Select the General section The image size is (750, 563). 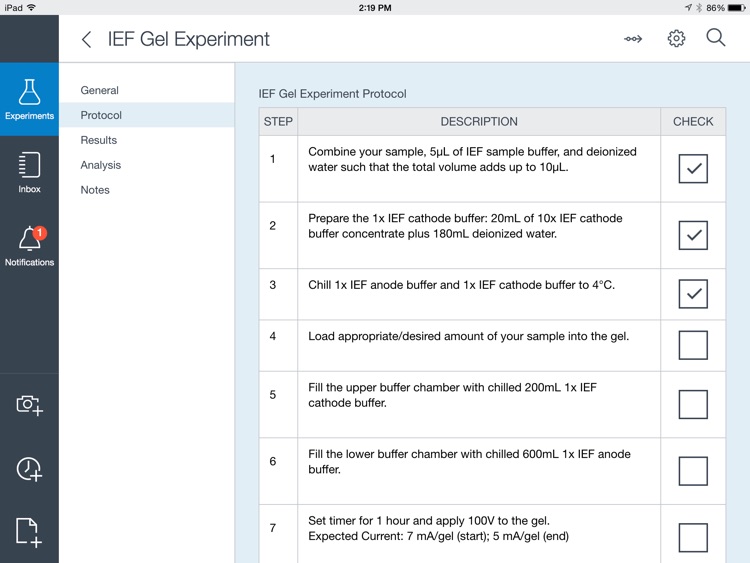coord(100,90)
